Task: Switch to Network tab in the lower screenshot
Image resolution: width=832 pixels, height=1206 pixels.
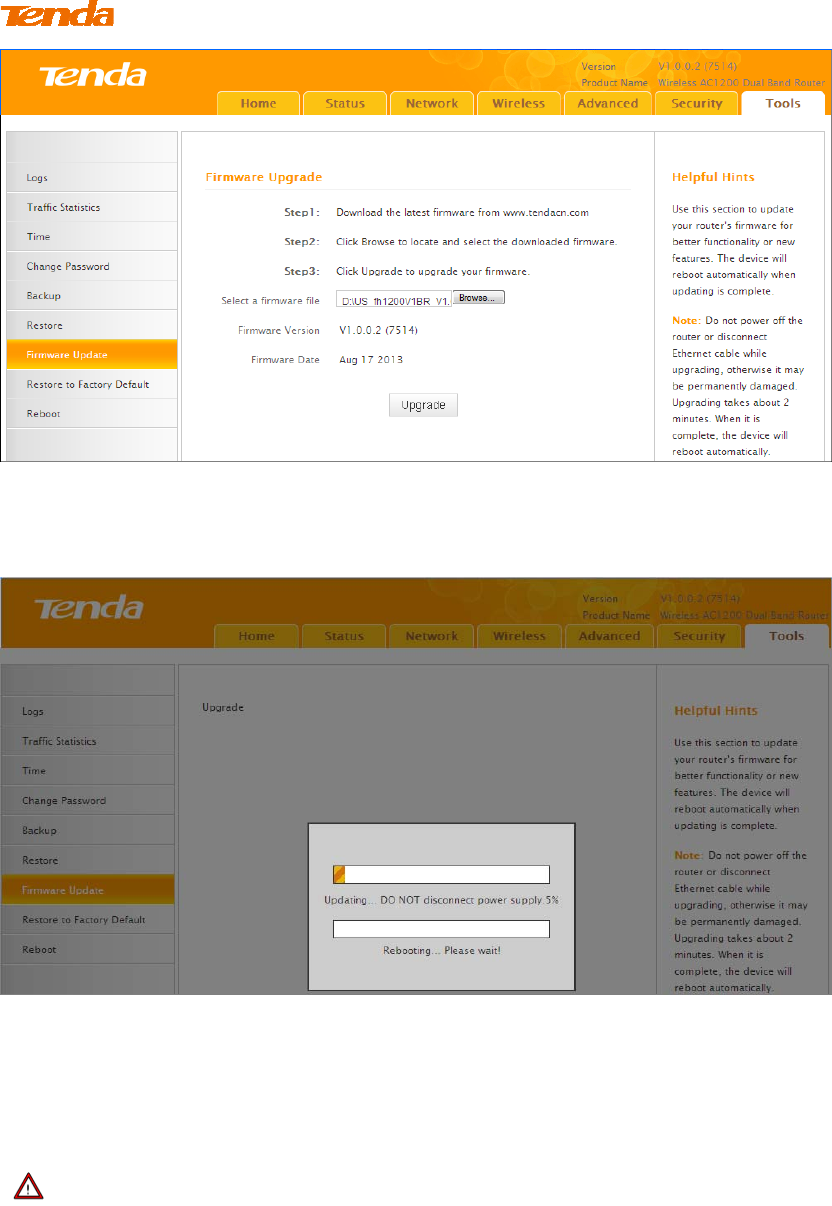Action: [x=432, y=636]
